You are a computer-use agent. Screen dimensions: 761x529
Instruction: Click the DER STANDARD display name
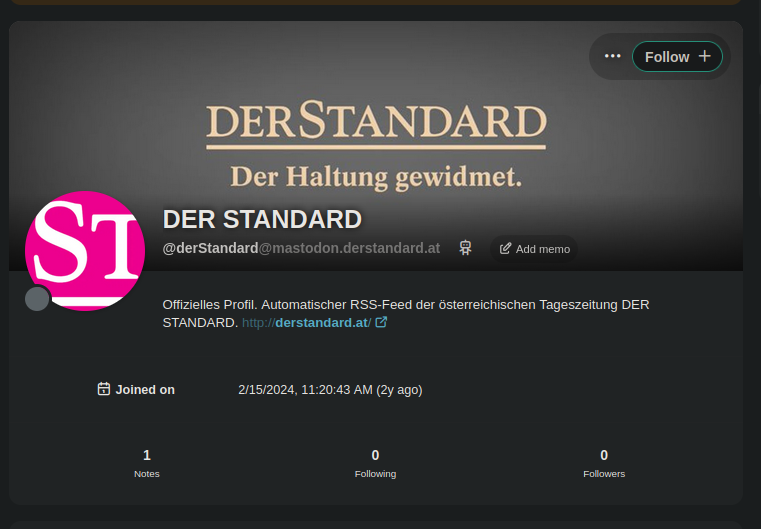[x=262, y=219]
